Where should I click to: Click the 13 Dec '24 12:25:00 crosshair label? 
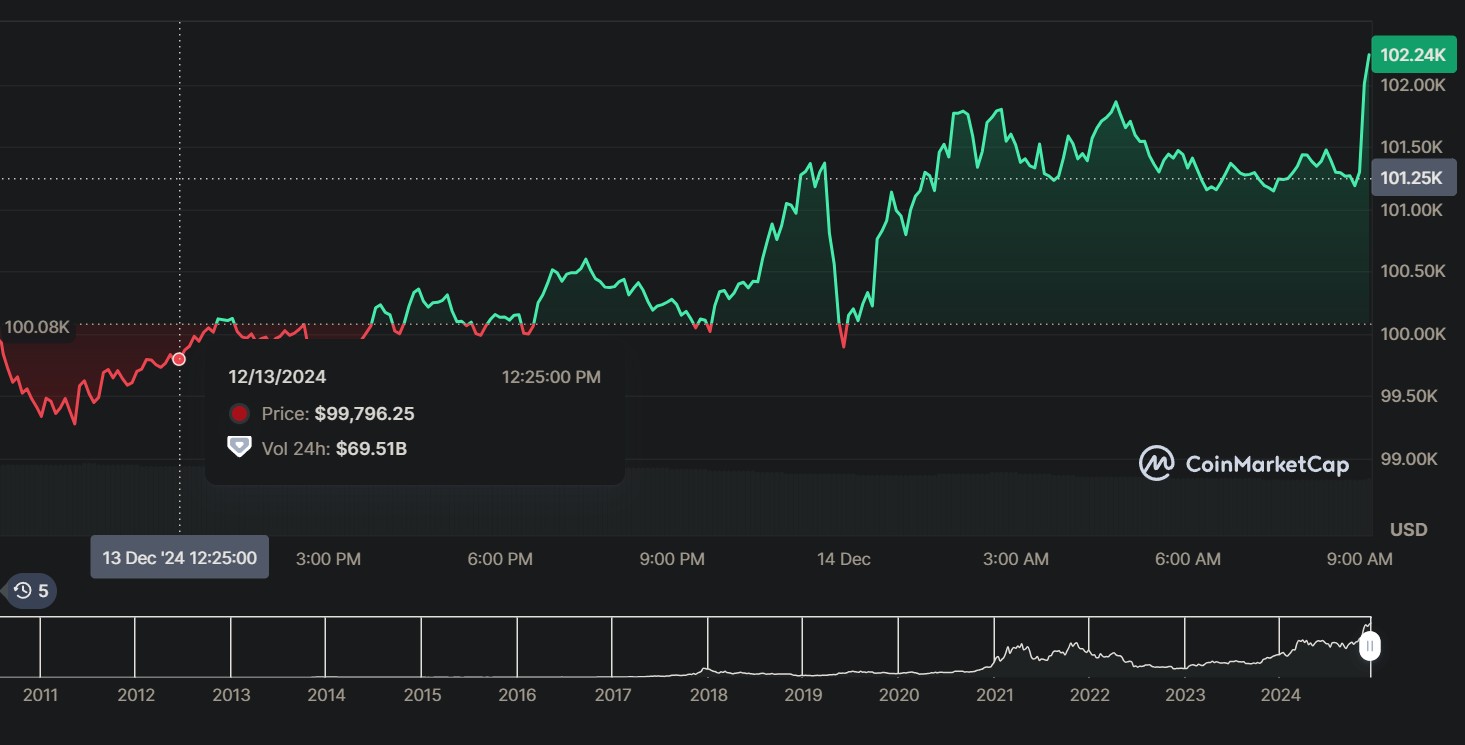180,558
